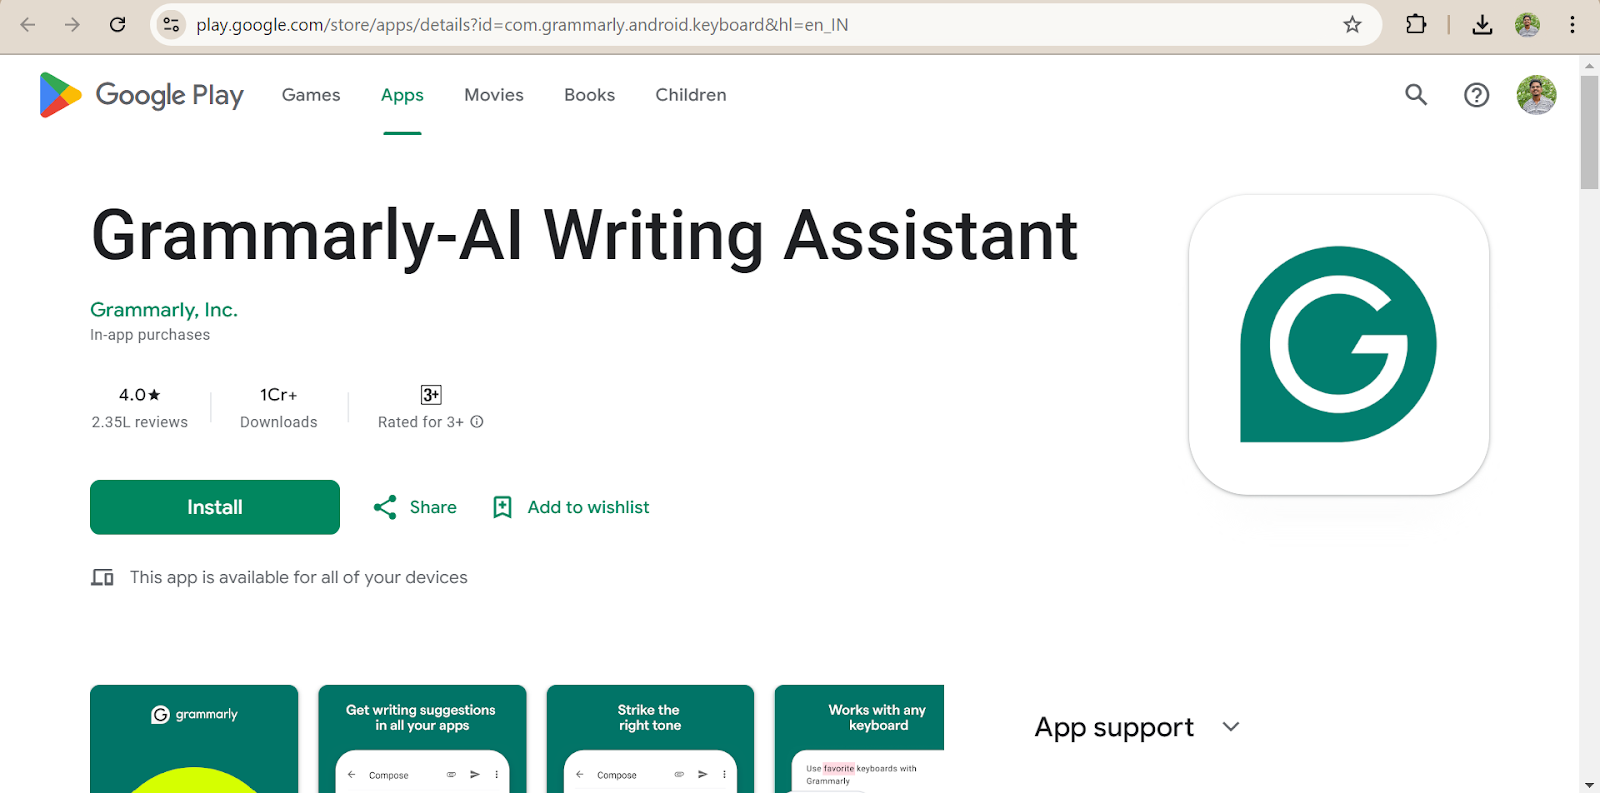Open 'Works with any keyboard' screenshot
Screen dimensions: 1600x793
point(859,739)
